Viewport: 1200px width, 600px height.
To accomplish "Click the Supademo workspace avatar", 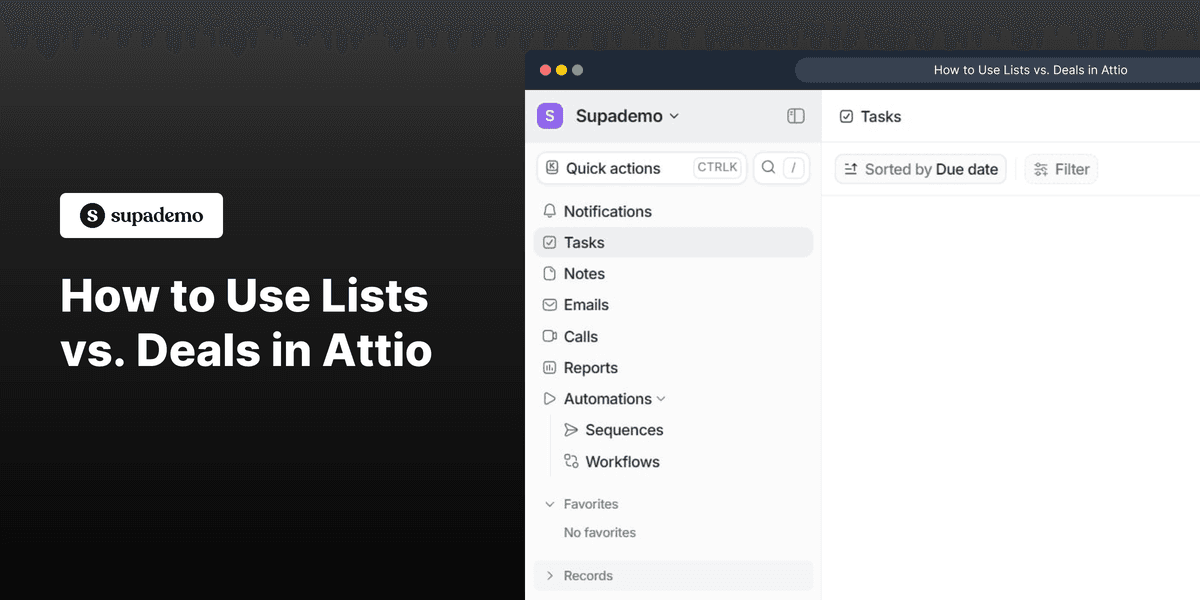I will (x=549, y=116).
